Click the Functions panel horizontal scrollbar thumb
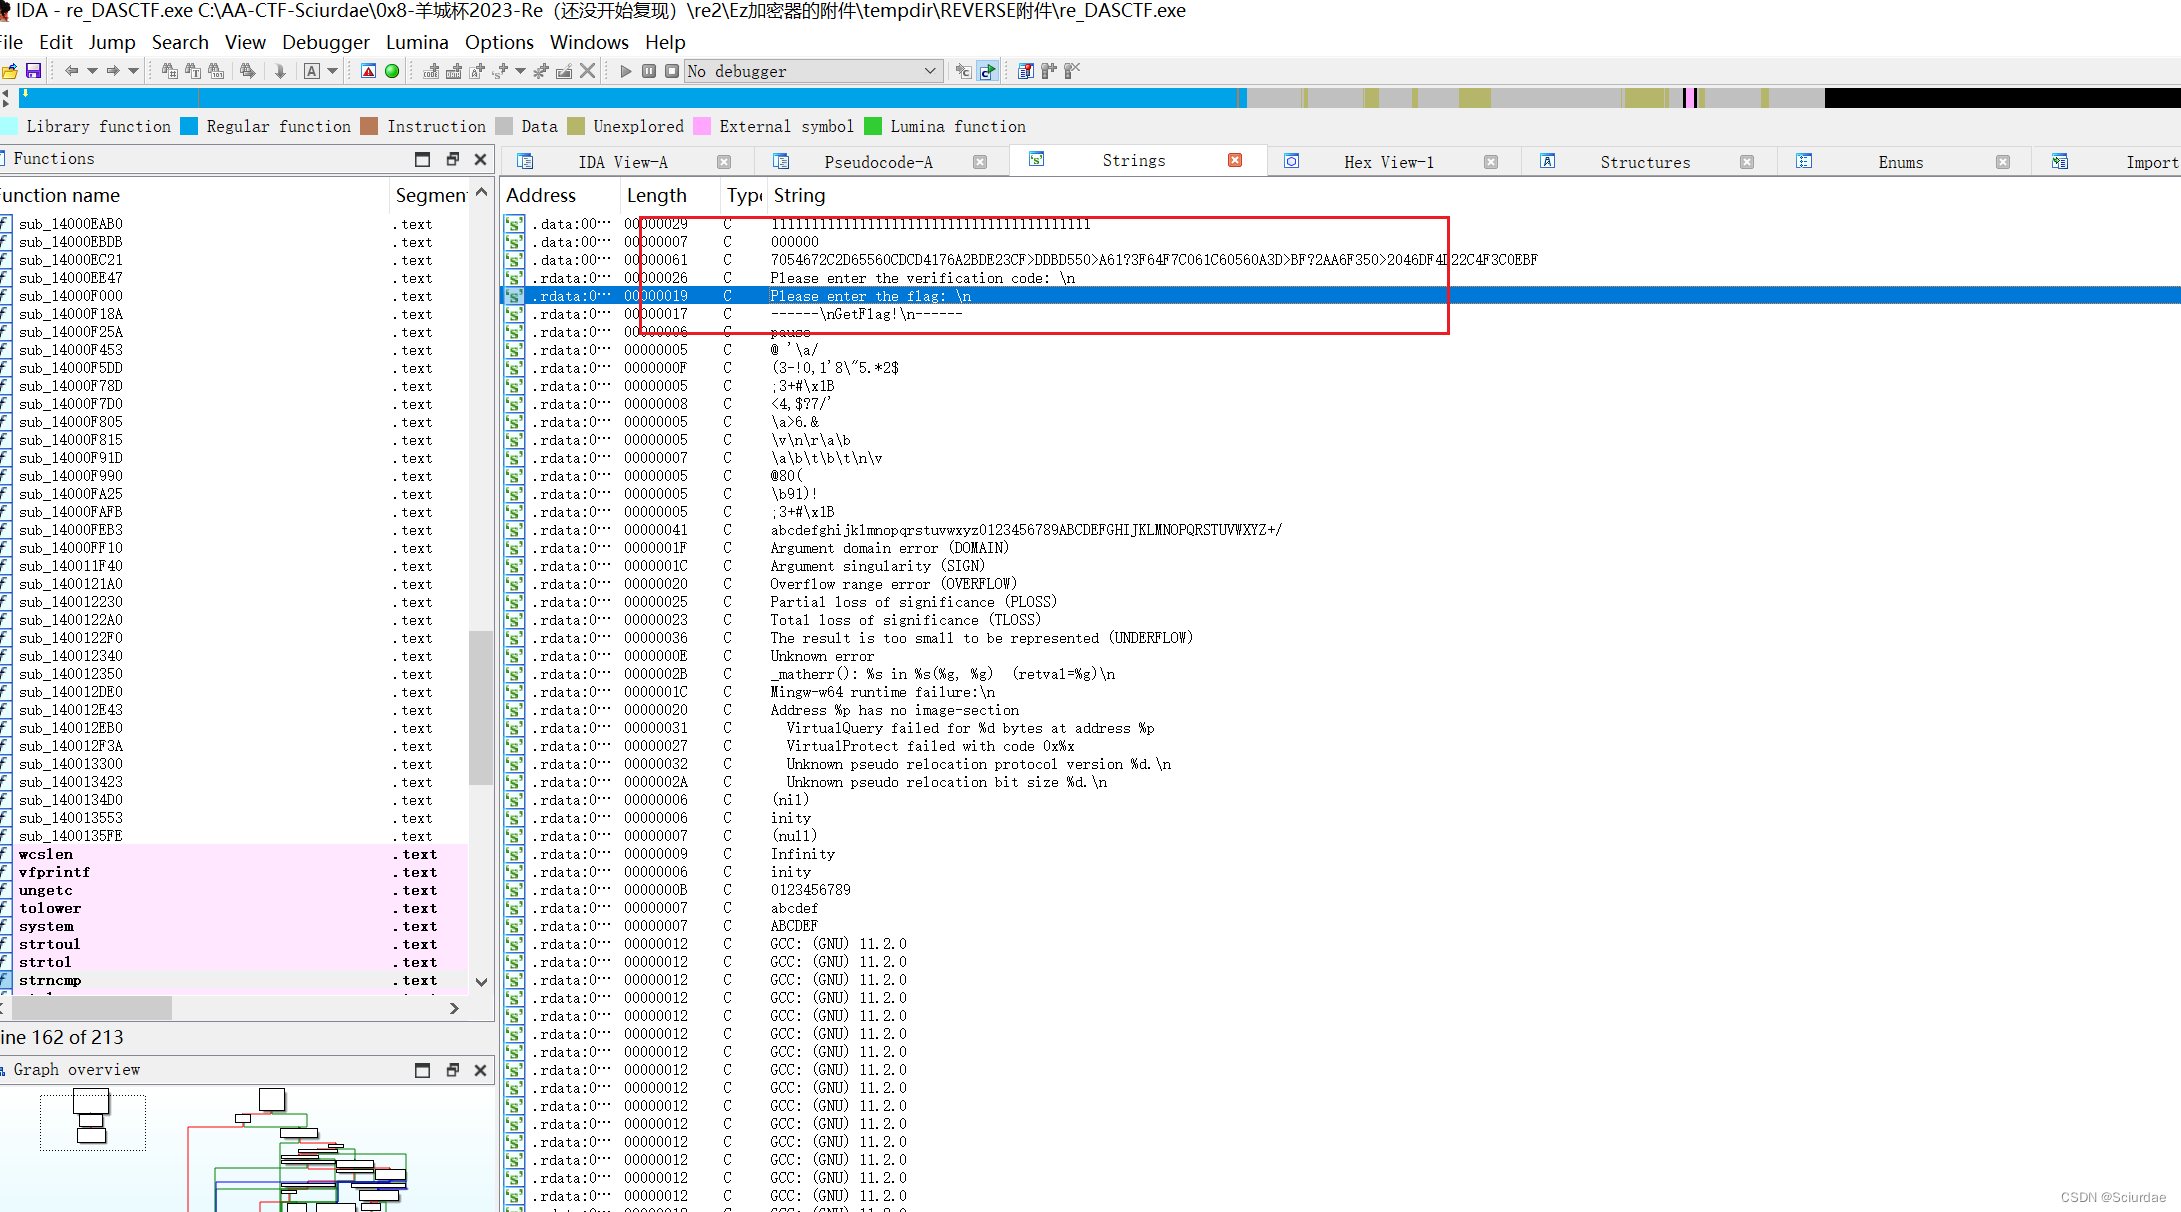The width and height of the screenshot is (2181, 1212). tap(90, 1008)
